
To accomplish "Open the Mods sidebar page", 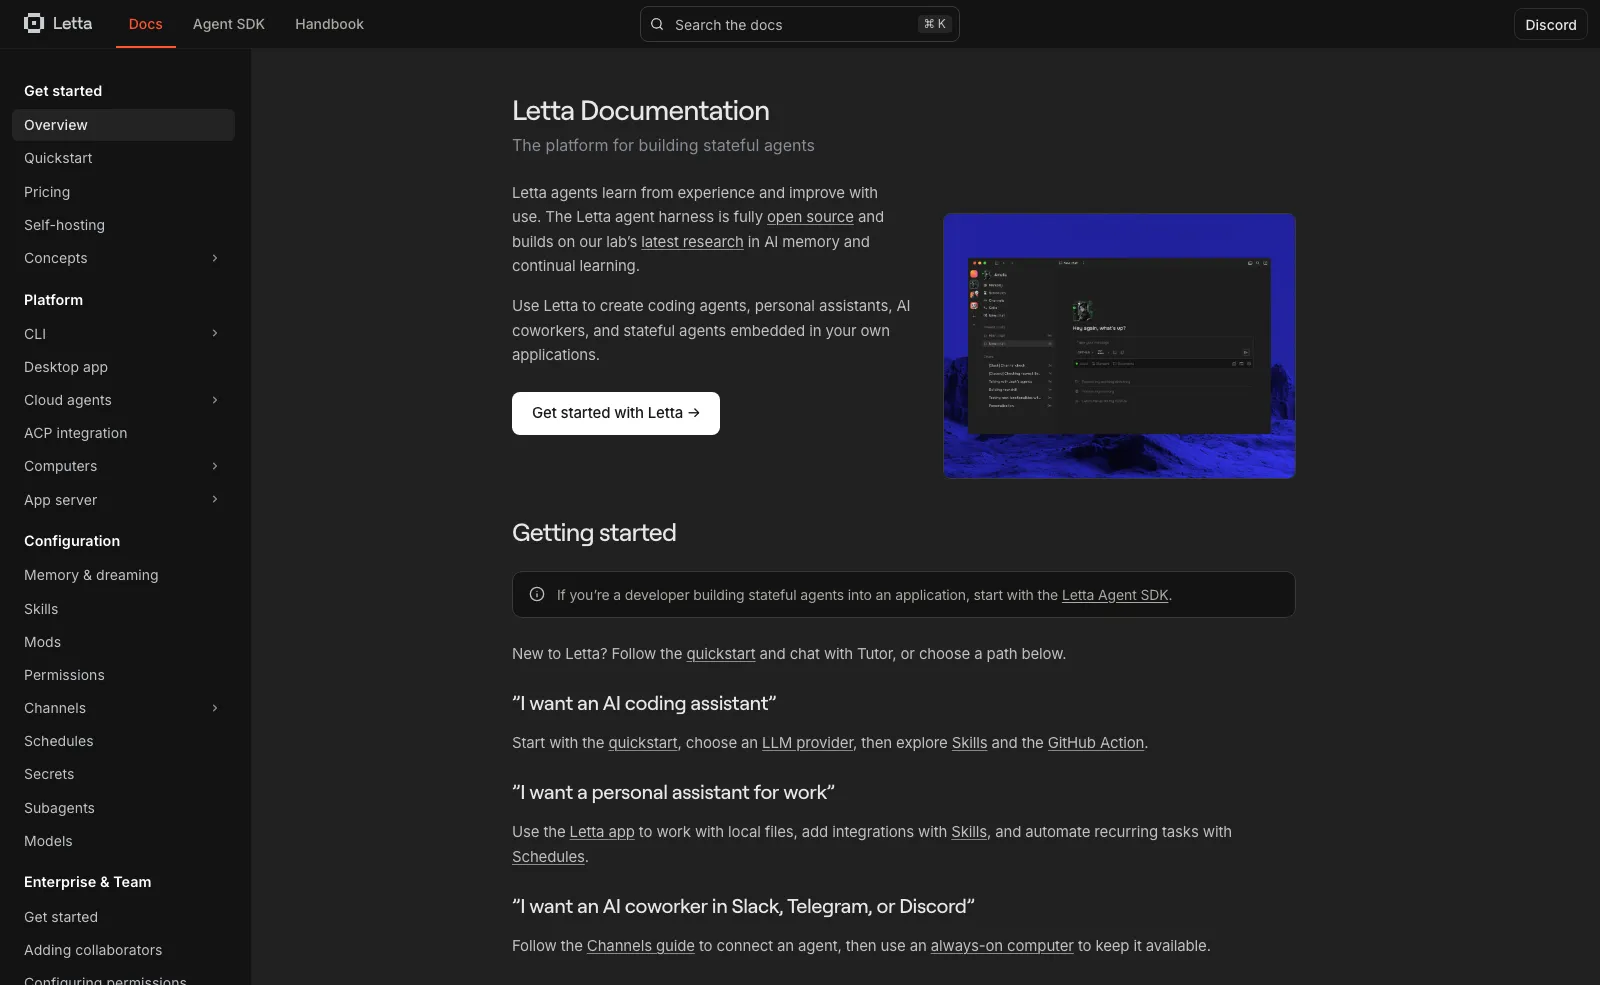I will click(42, 642).
